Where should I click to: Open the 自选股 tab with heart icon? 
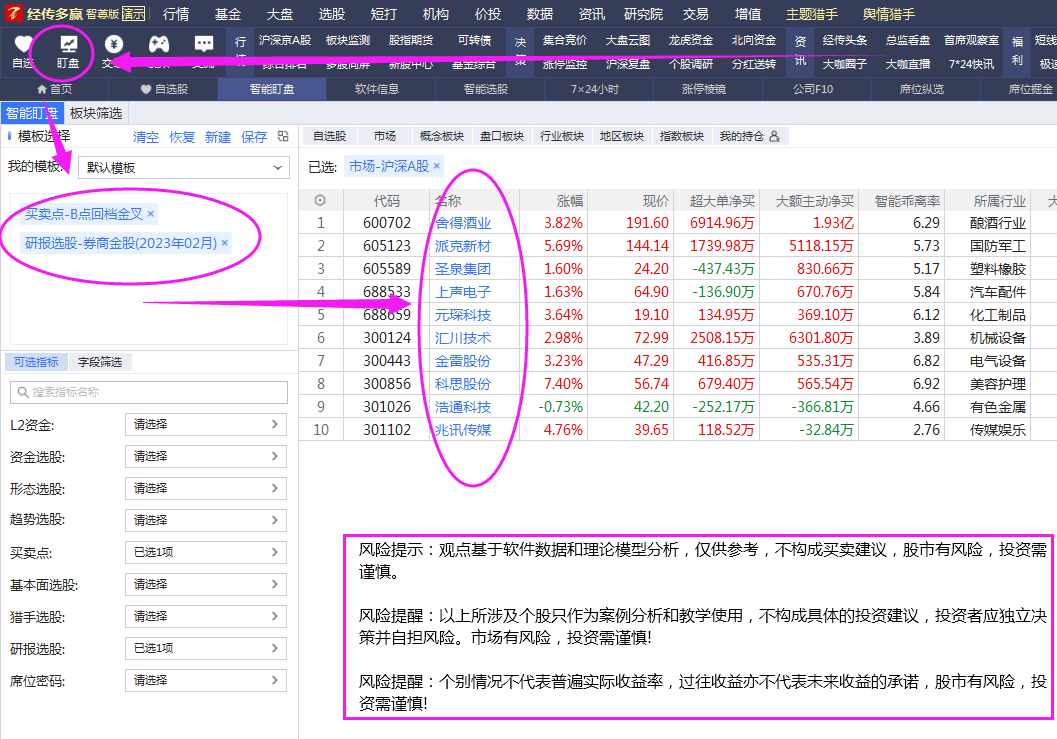pos(164,89)
